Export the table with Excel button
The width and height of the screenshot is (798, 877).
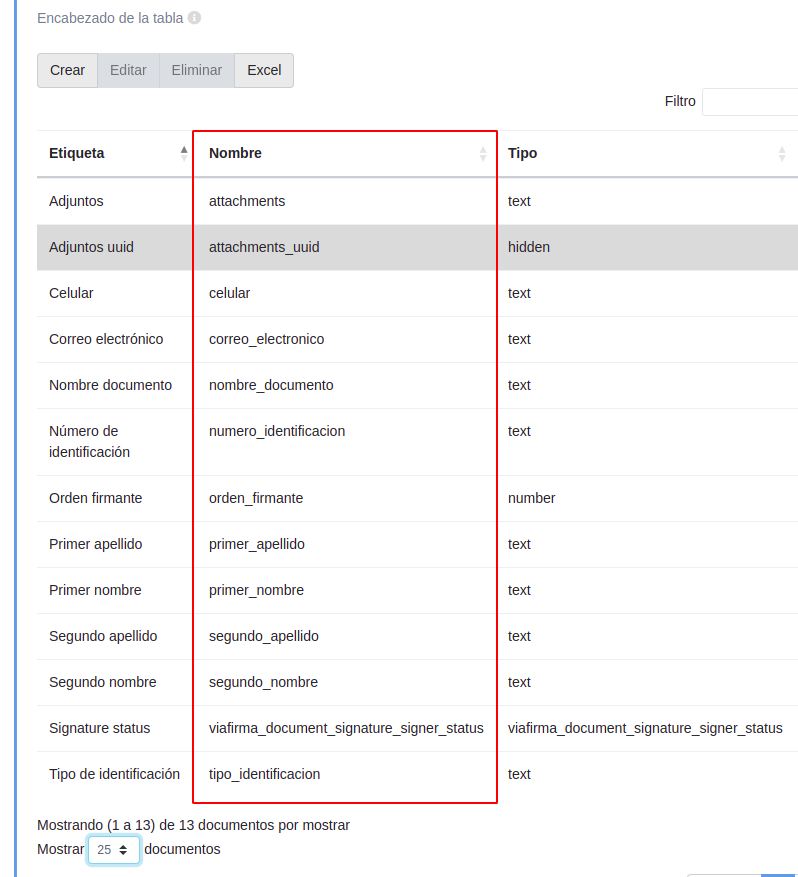tap(264, 70)
